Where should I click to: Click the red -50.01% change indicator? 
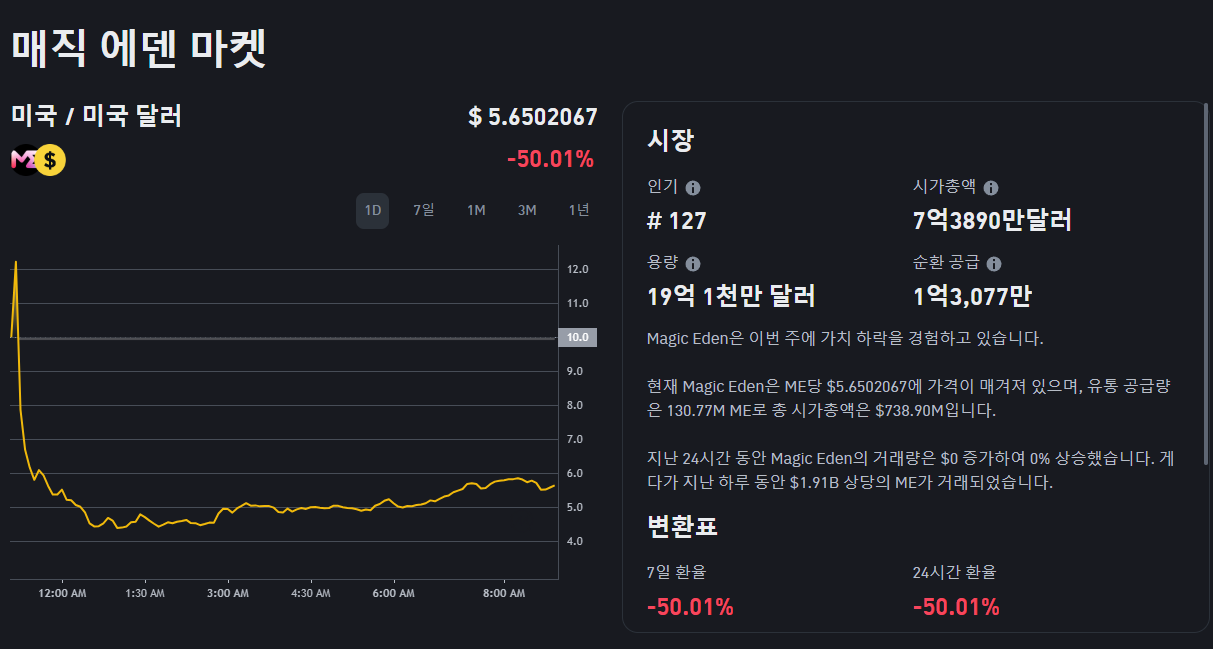(552, 159)
